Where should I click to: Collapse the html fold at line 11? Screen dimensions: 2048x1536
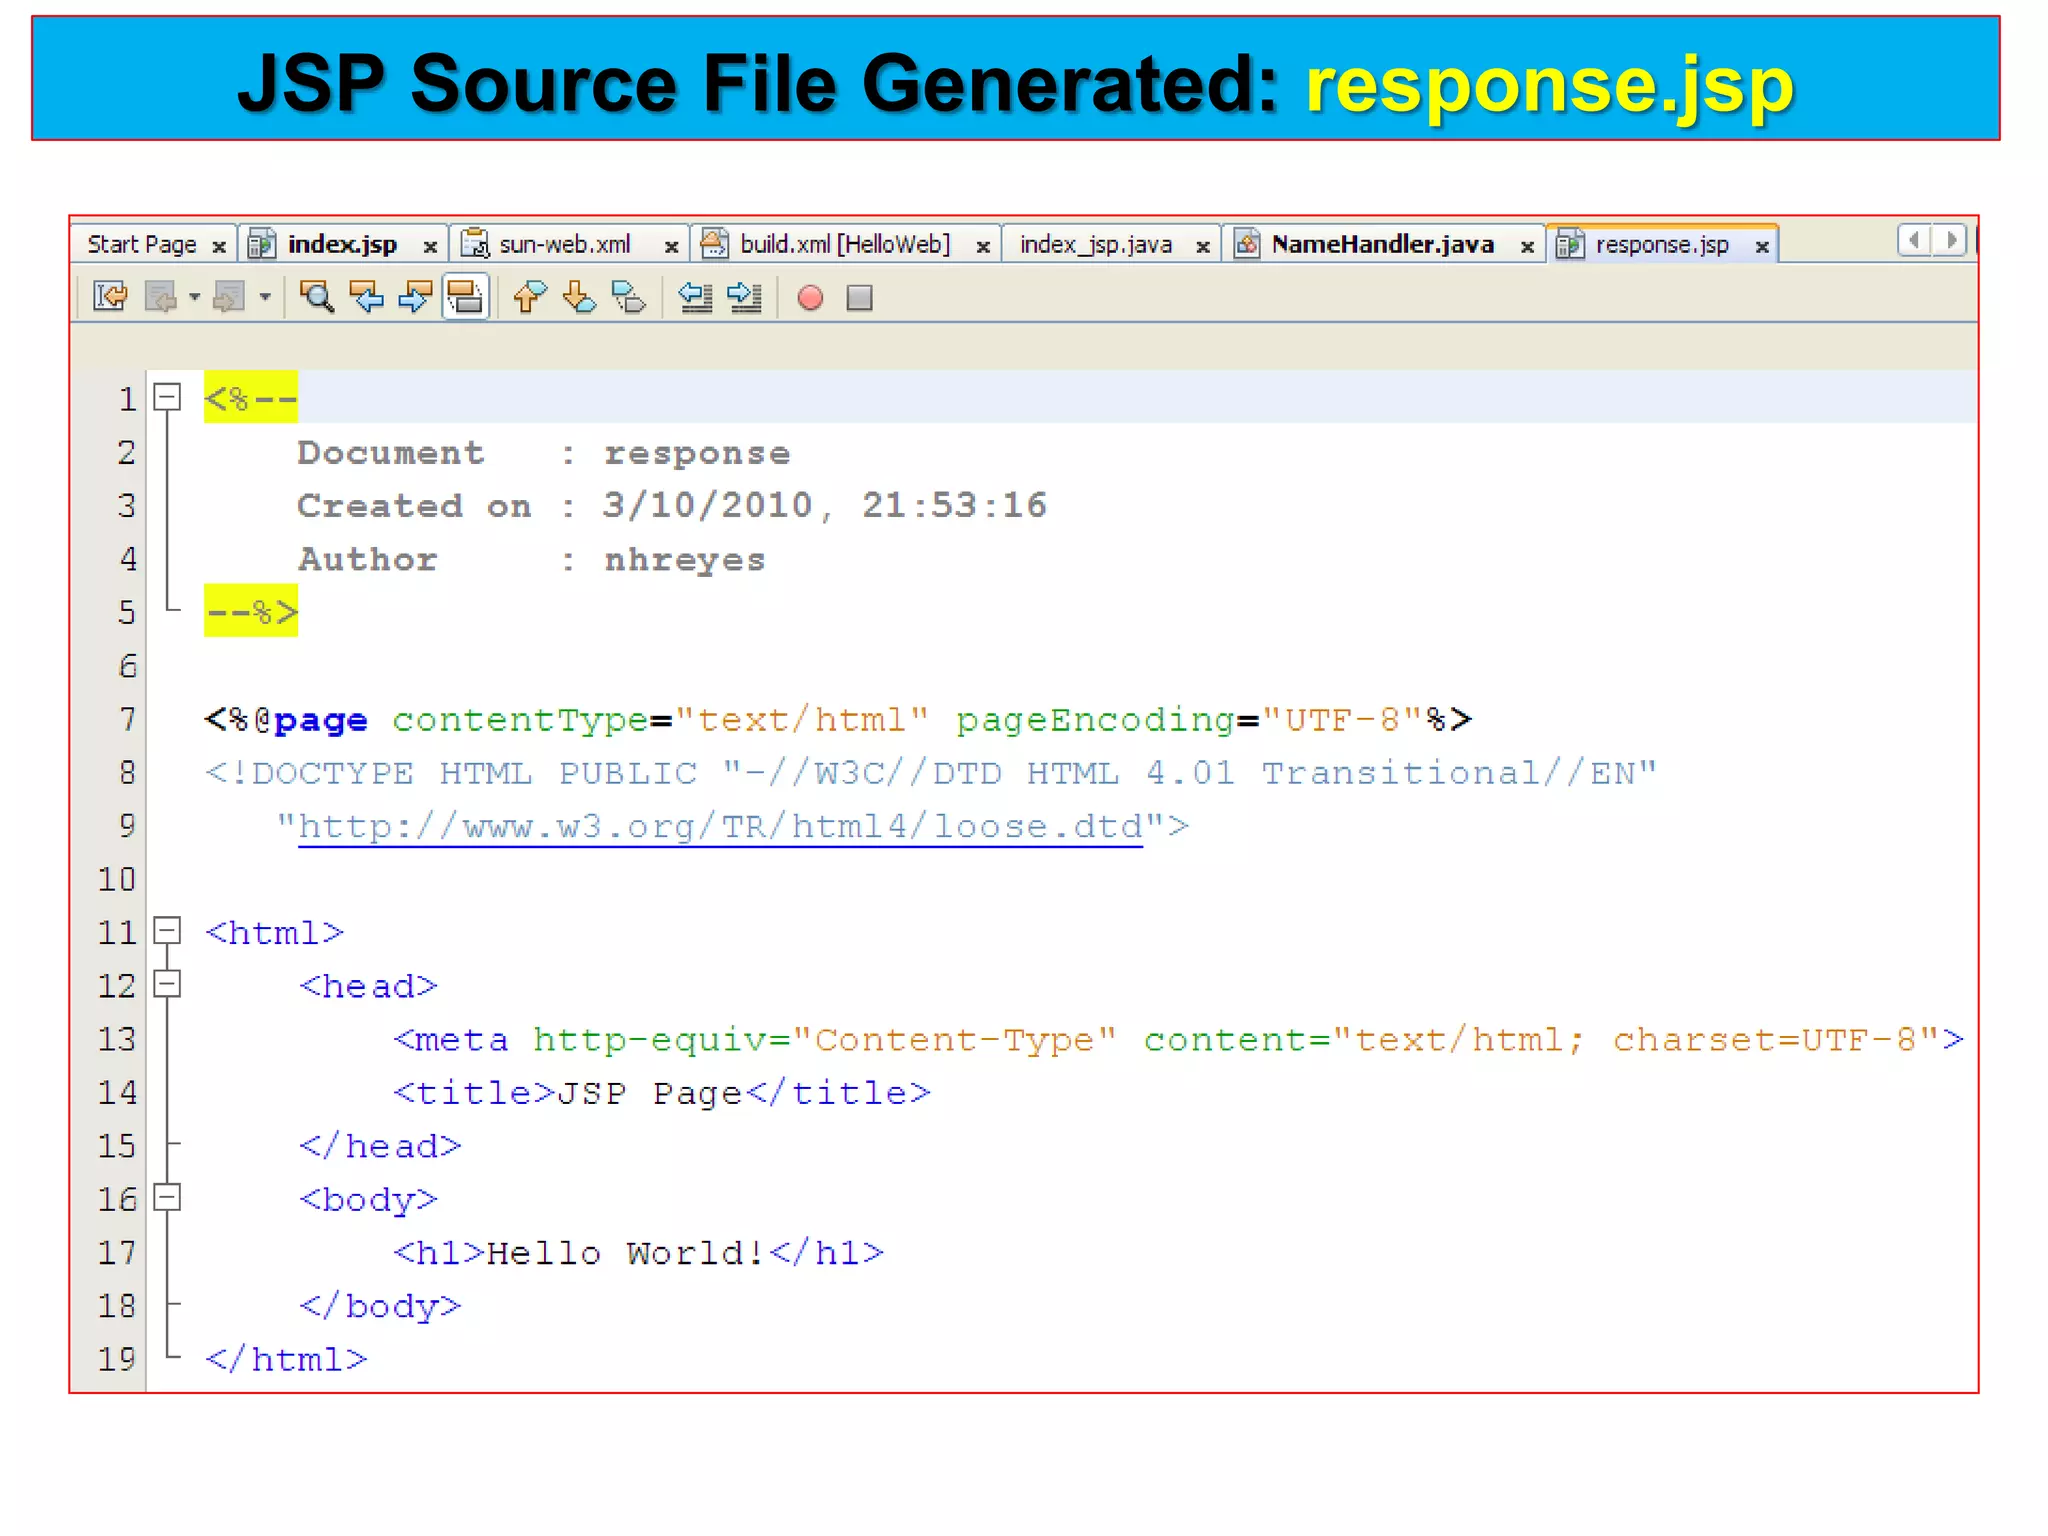(x=167, y=931)
